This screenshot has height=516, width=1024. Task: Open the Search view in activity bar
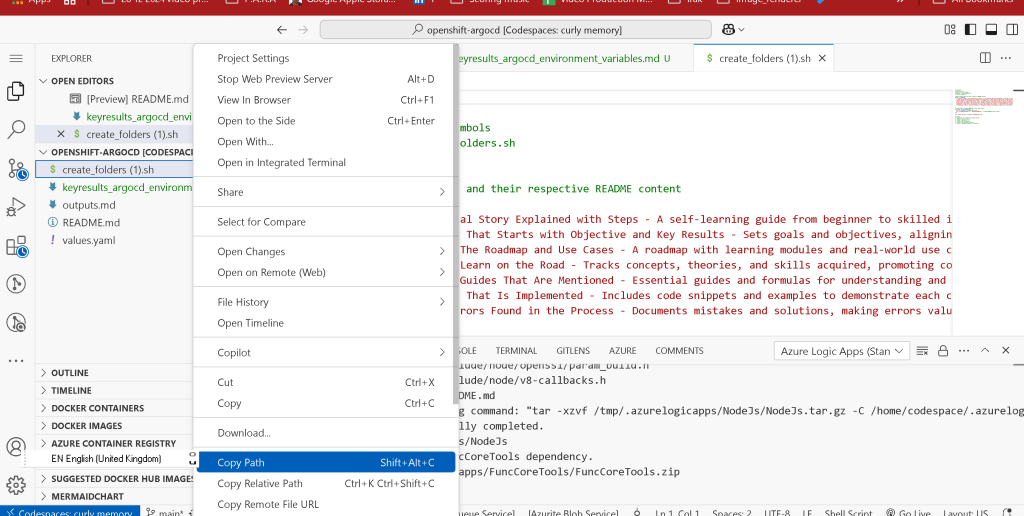click(16, 129)
